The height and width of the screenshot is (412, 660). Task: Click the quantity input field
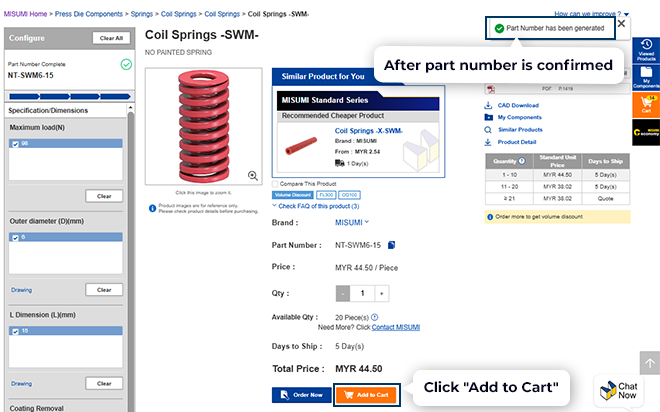(362, 293)
